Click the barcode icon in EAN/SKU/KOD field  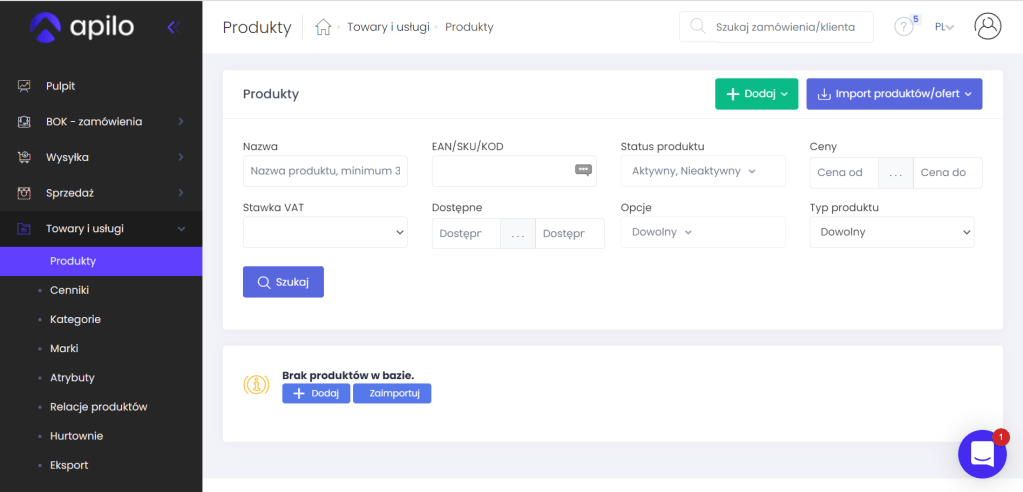583,171
